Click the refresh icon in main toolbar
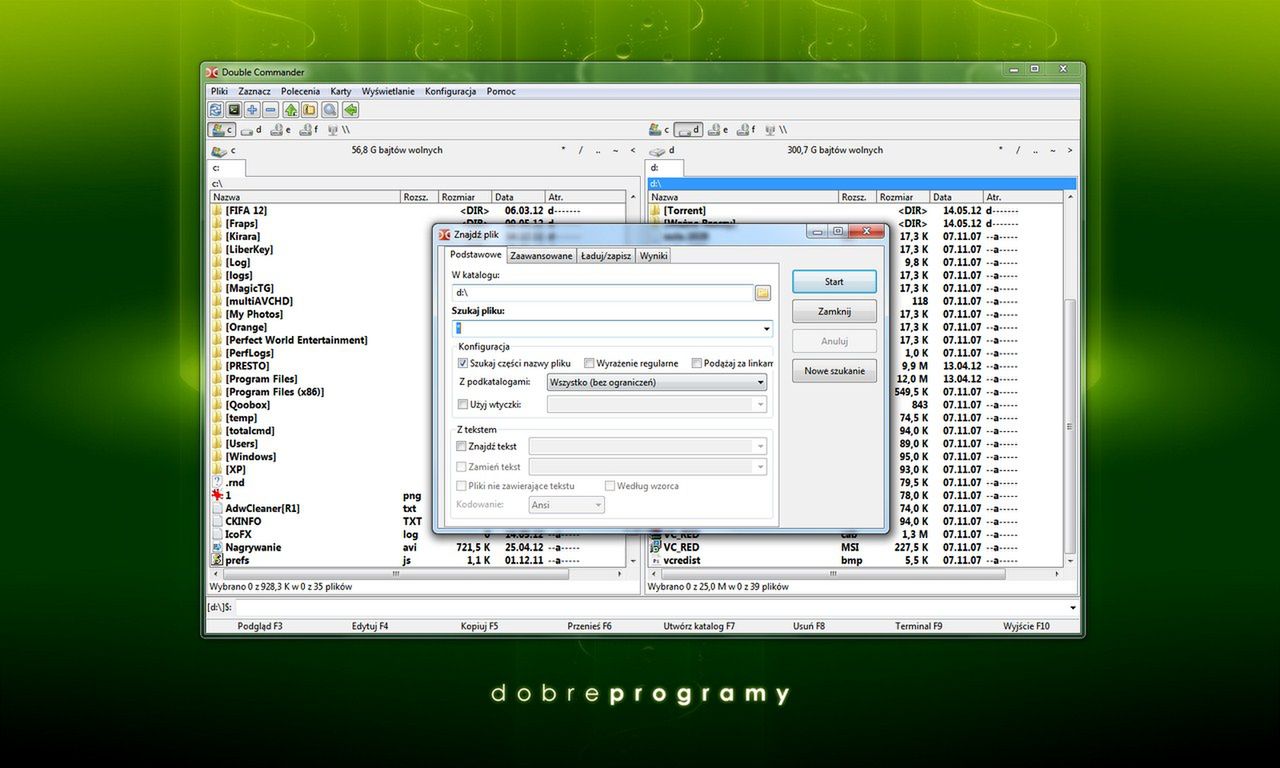The height and width of the screenshot is (768, 1280). 215,110
